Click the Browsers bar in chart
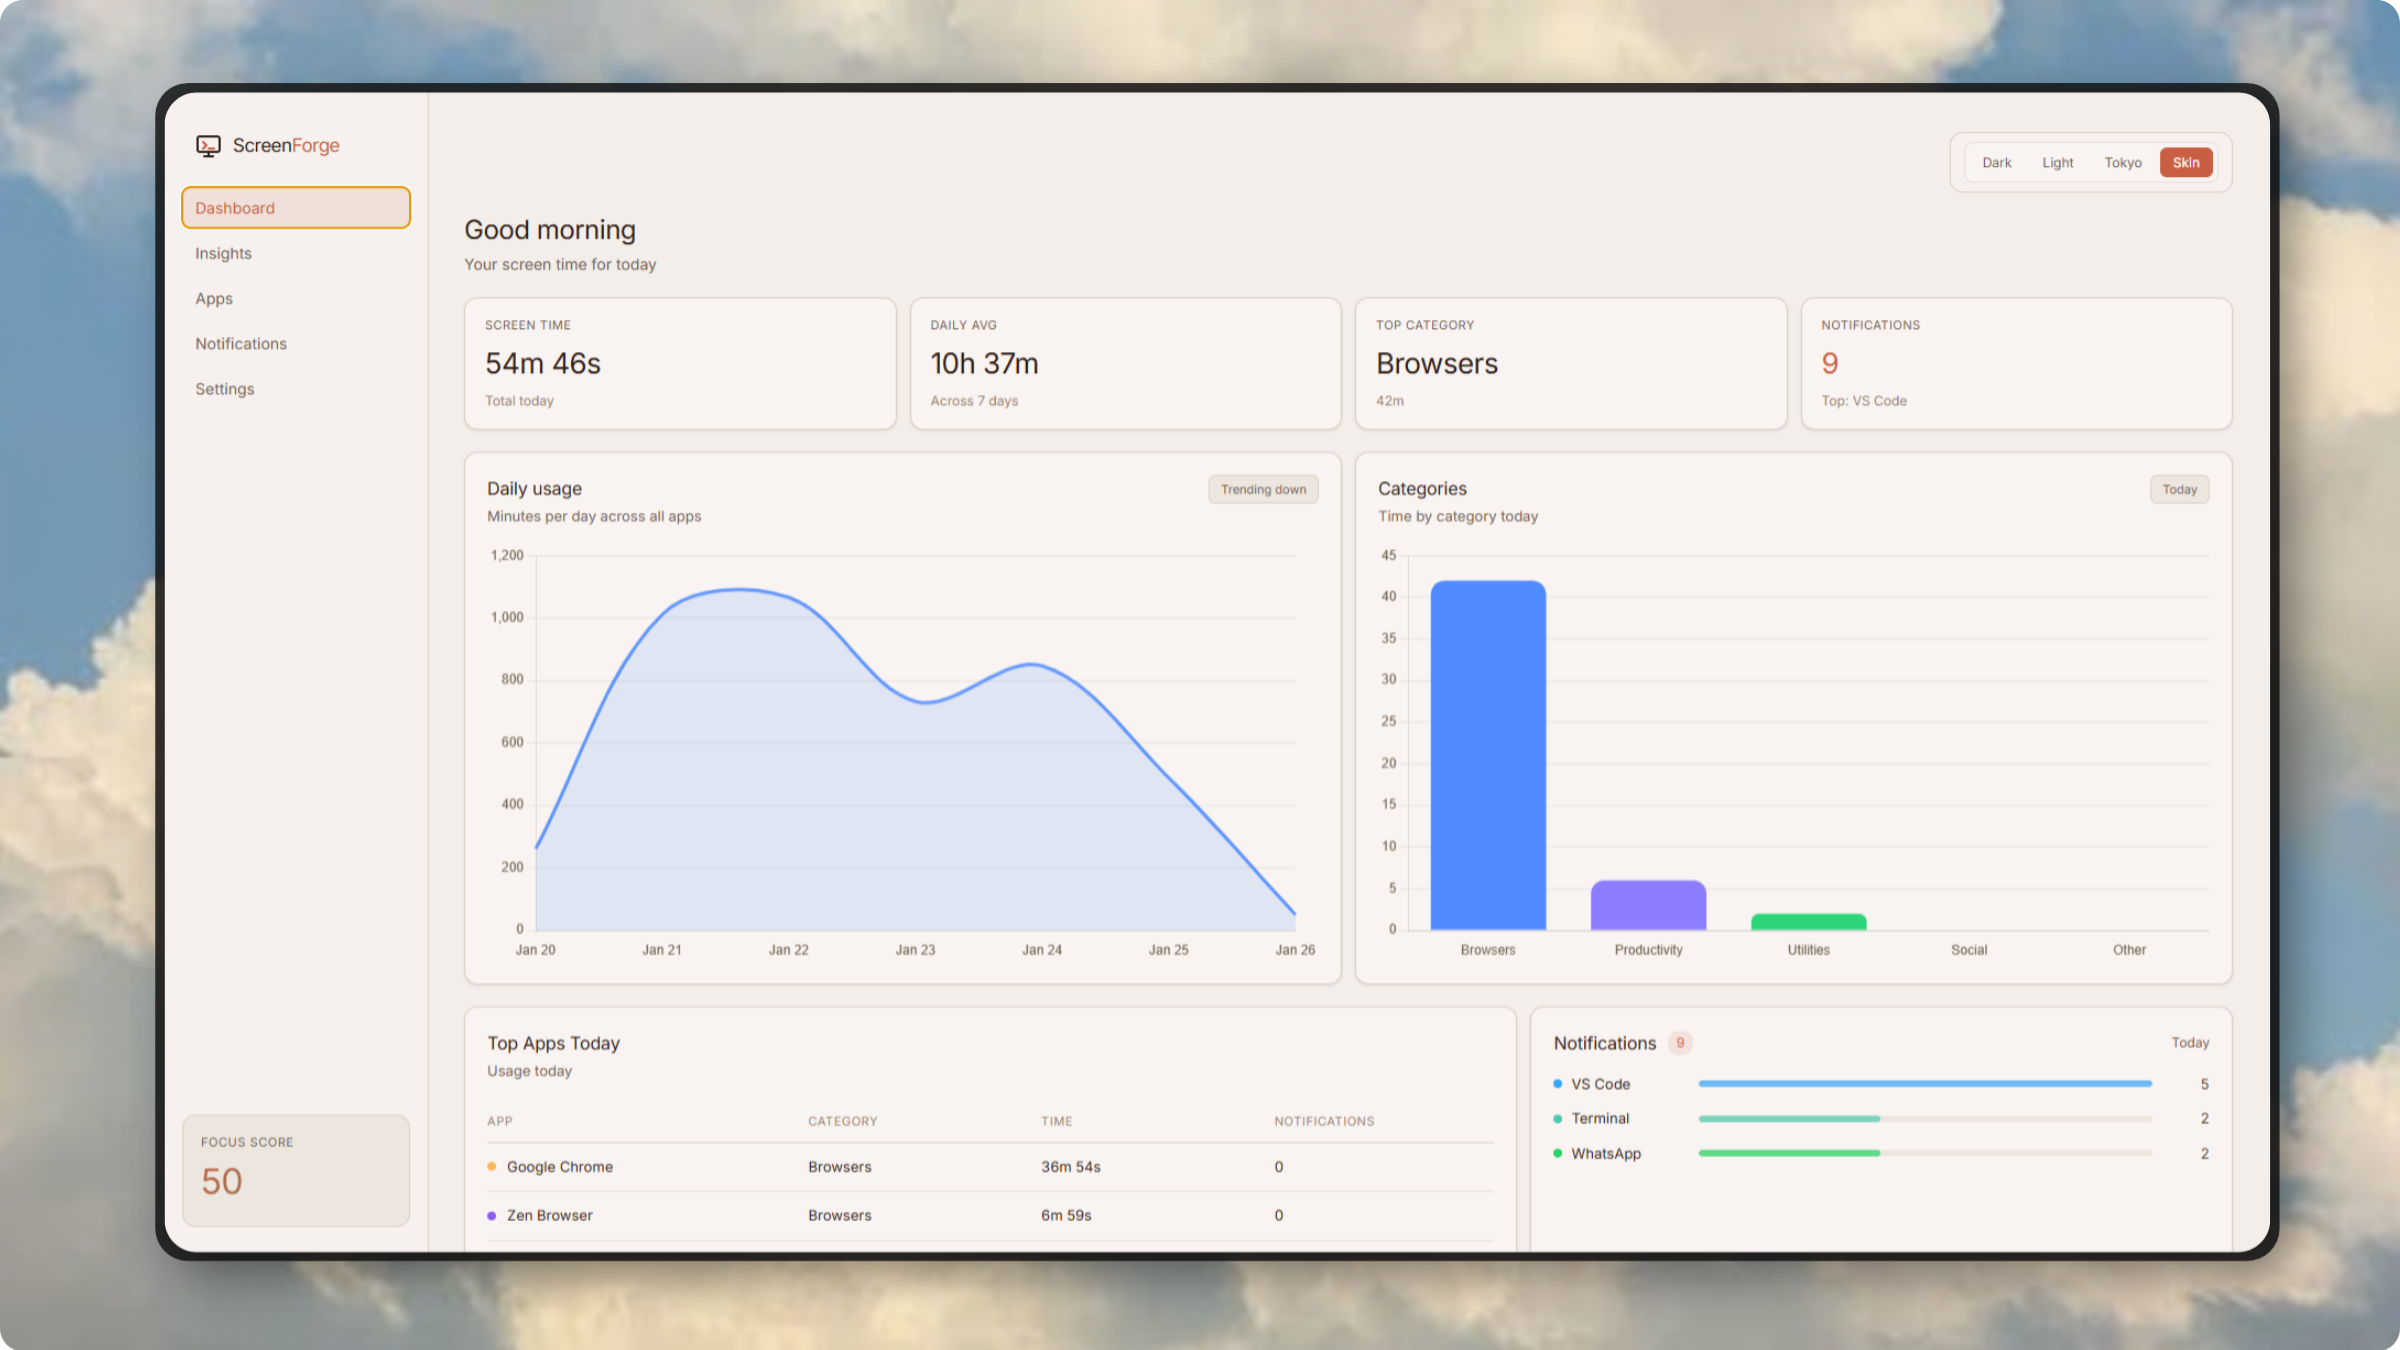Image resolution: width=2400 pixels, height=1350 pixels. pyautogui.click(x=1487, y=755)
